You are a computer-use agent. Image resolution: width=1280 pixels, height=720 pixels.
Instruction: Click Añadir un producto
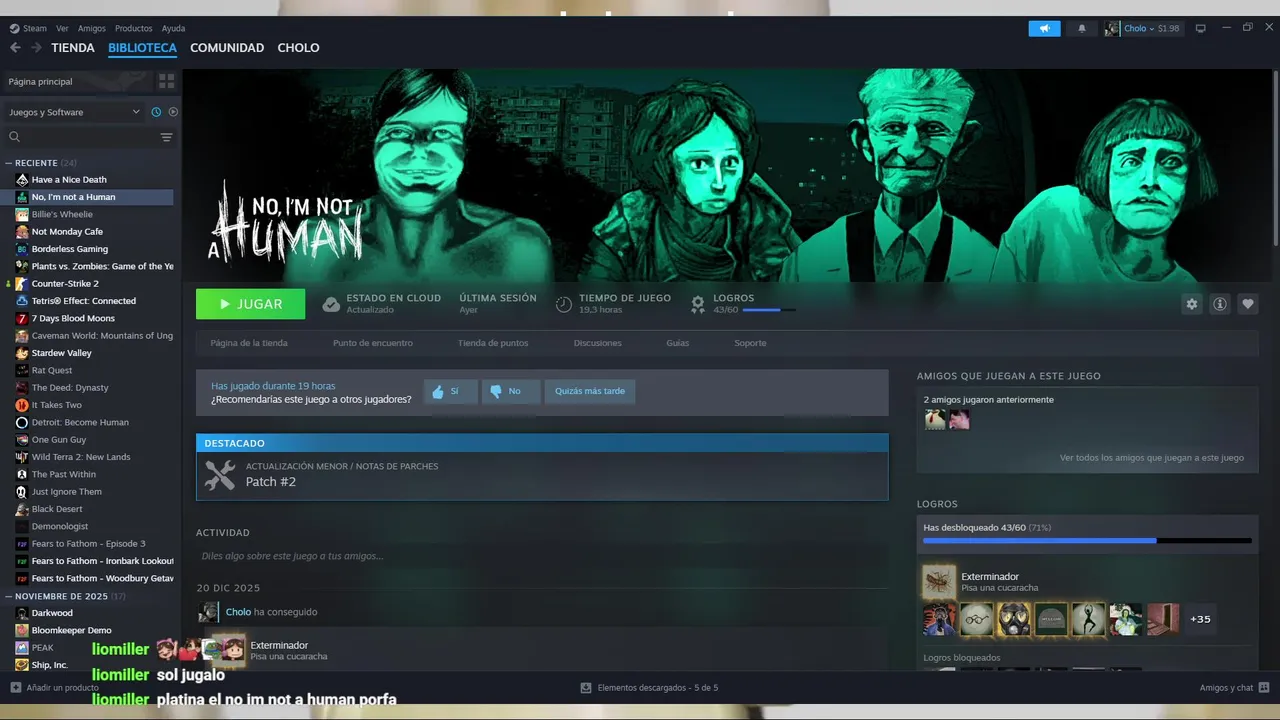tap(54, 688)
